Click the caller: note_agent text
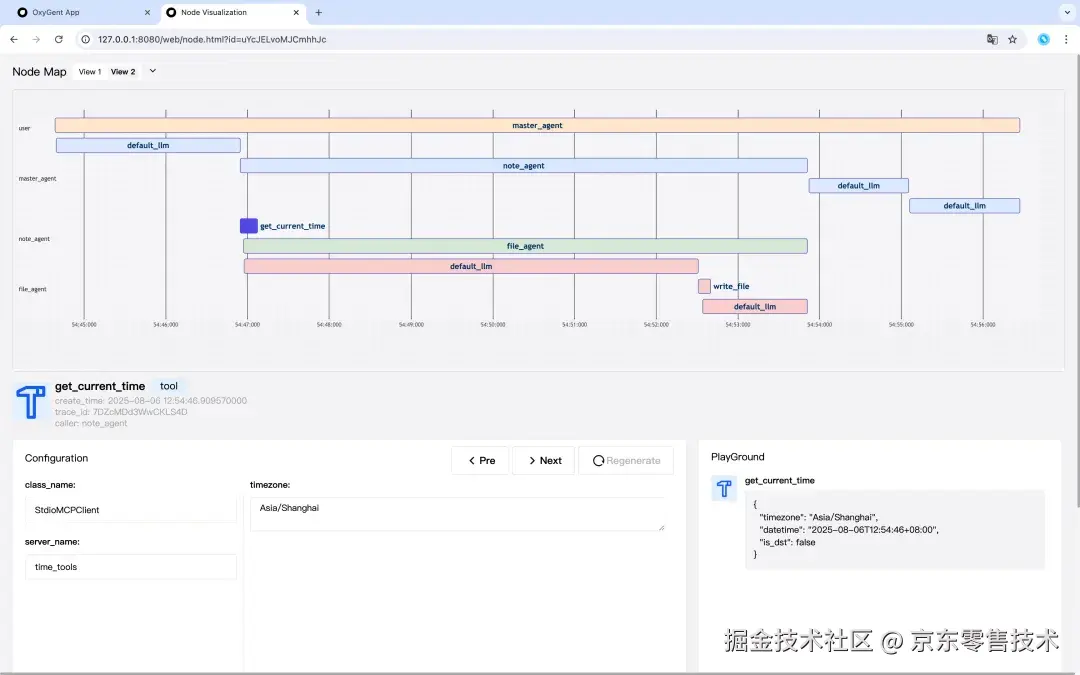 coord(91,424)
